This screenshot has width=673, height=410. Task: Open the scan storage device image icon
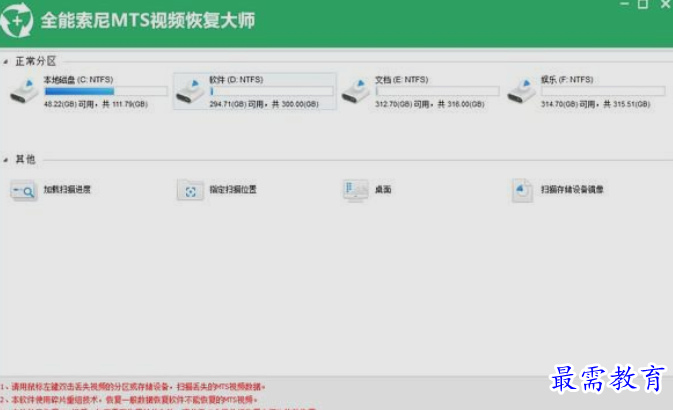click(522, 190)
